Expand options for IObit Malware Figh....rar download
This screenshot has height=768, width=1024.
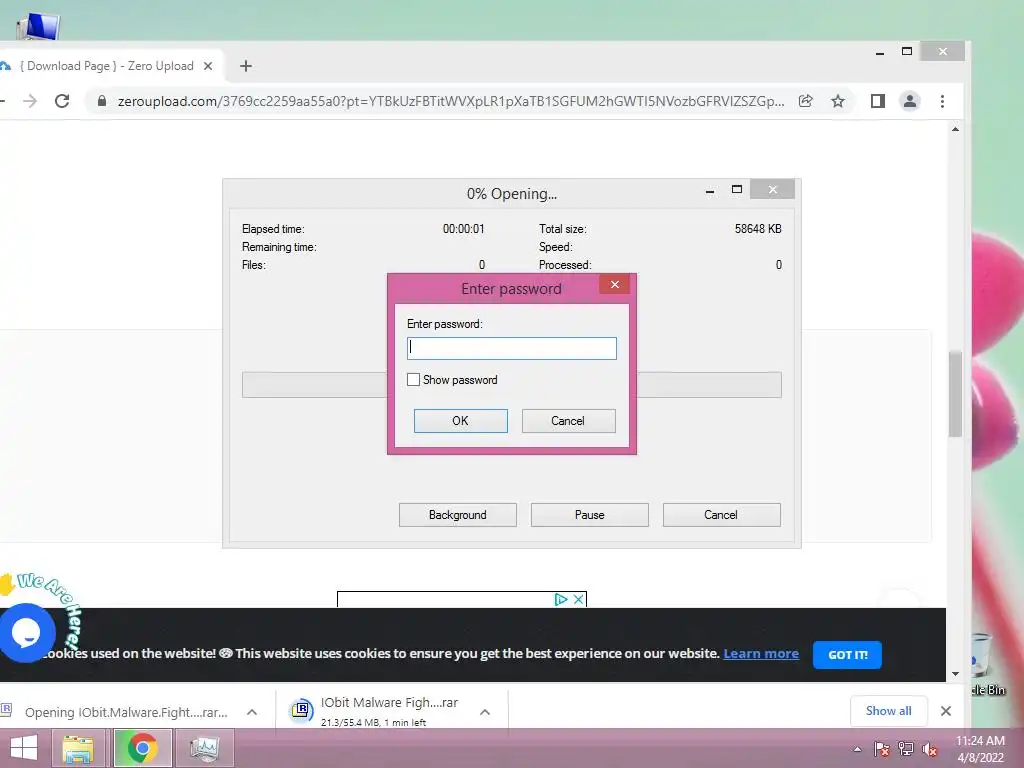485,712
